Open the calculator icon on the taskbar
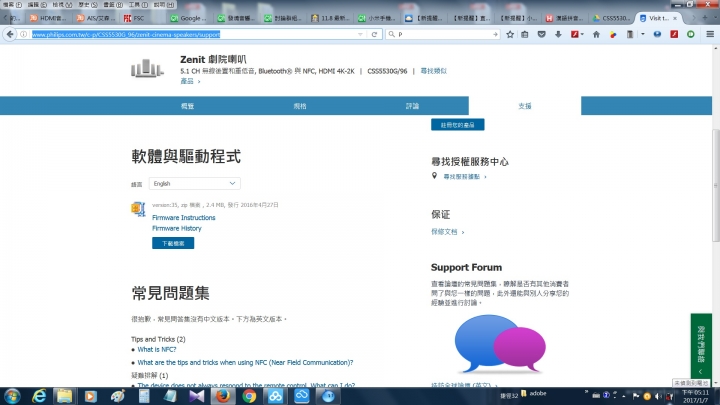 point(144,396)
